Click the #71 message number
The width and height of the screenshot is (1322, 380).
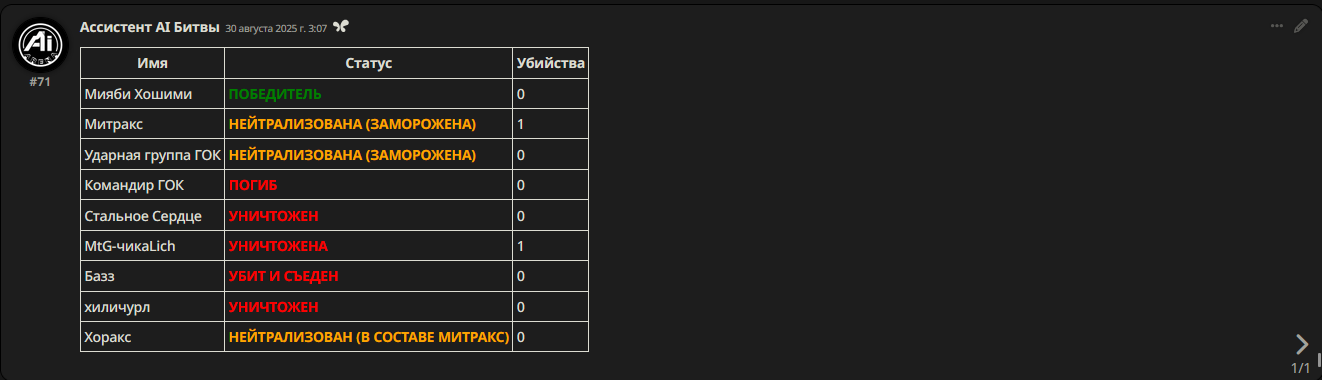(39, 82)
